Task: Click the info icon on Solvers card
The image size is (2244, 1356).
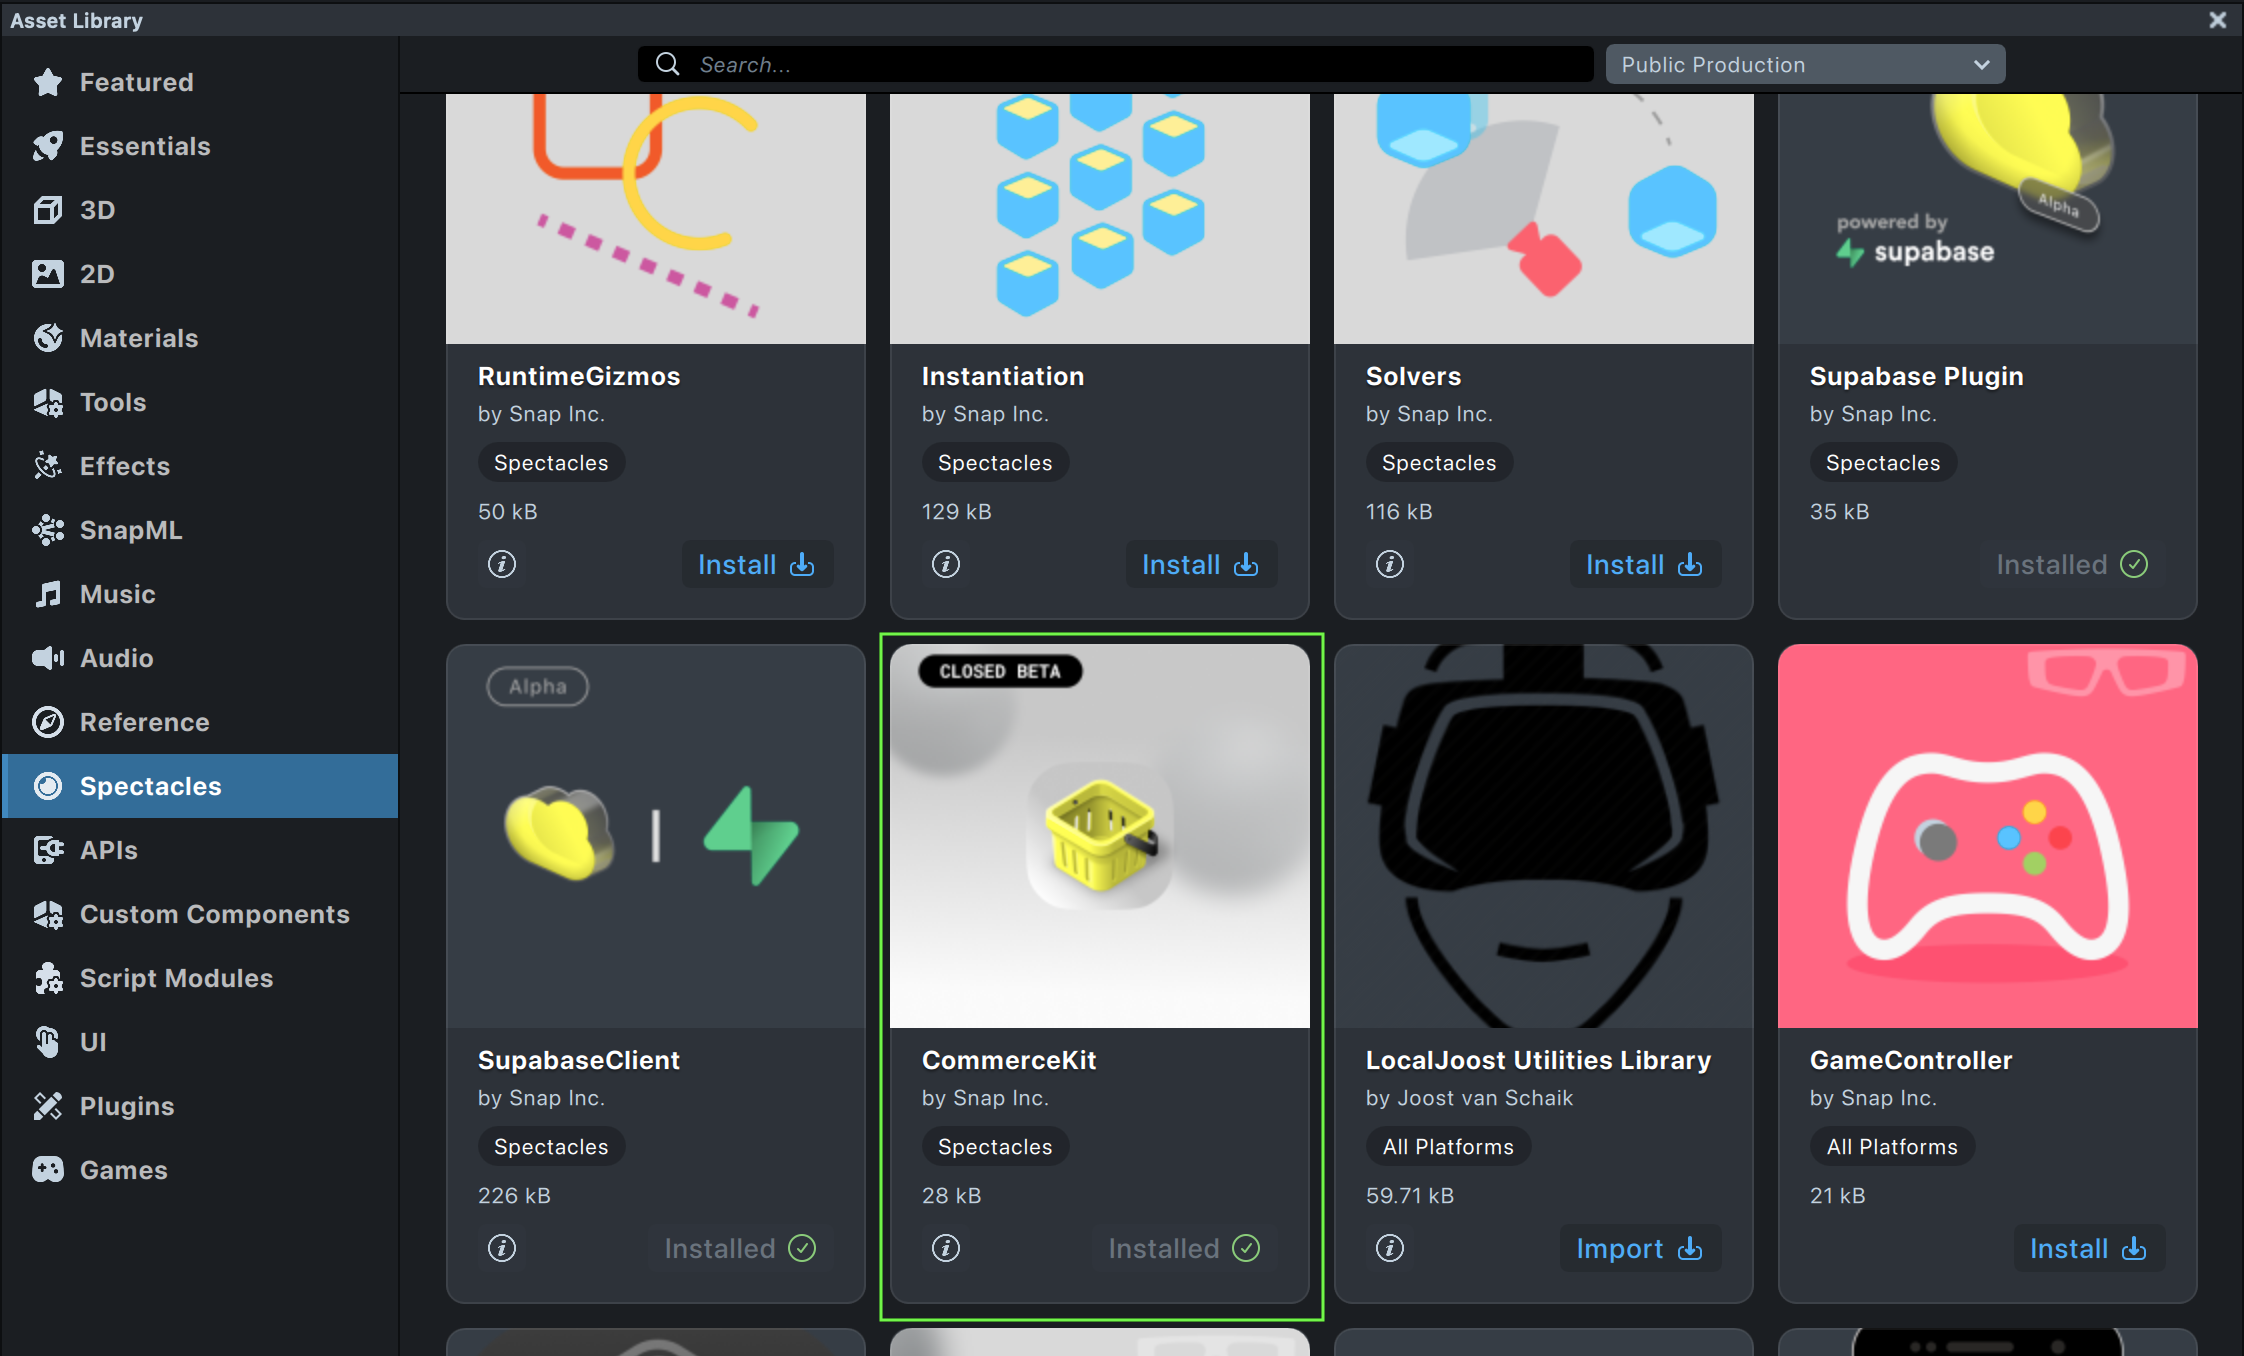Action: click(x=1390, y=564)
